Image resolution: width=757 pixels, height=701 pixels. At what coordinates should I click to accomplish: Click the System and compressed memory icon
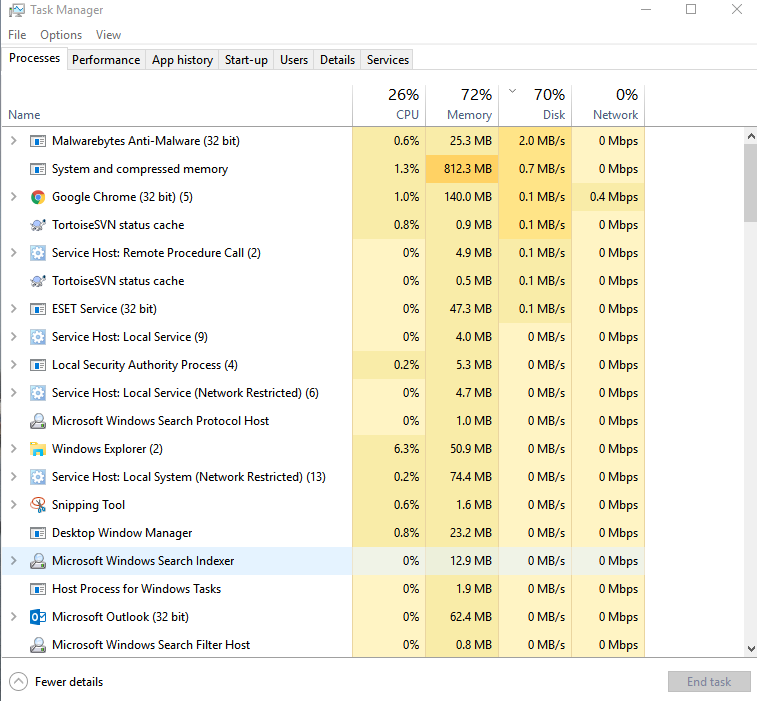(x=38, y=169)
